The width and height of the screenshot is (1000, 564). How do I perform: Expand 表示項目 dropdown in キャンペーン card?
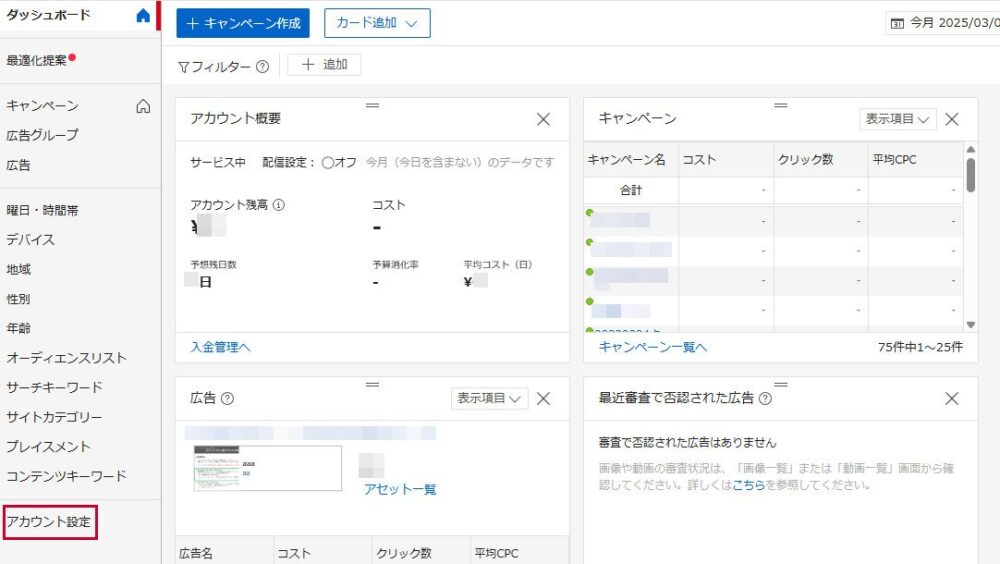click(897, 119)
